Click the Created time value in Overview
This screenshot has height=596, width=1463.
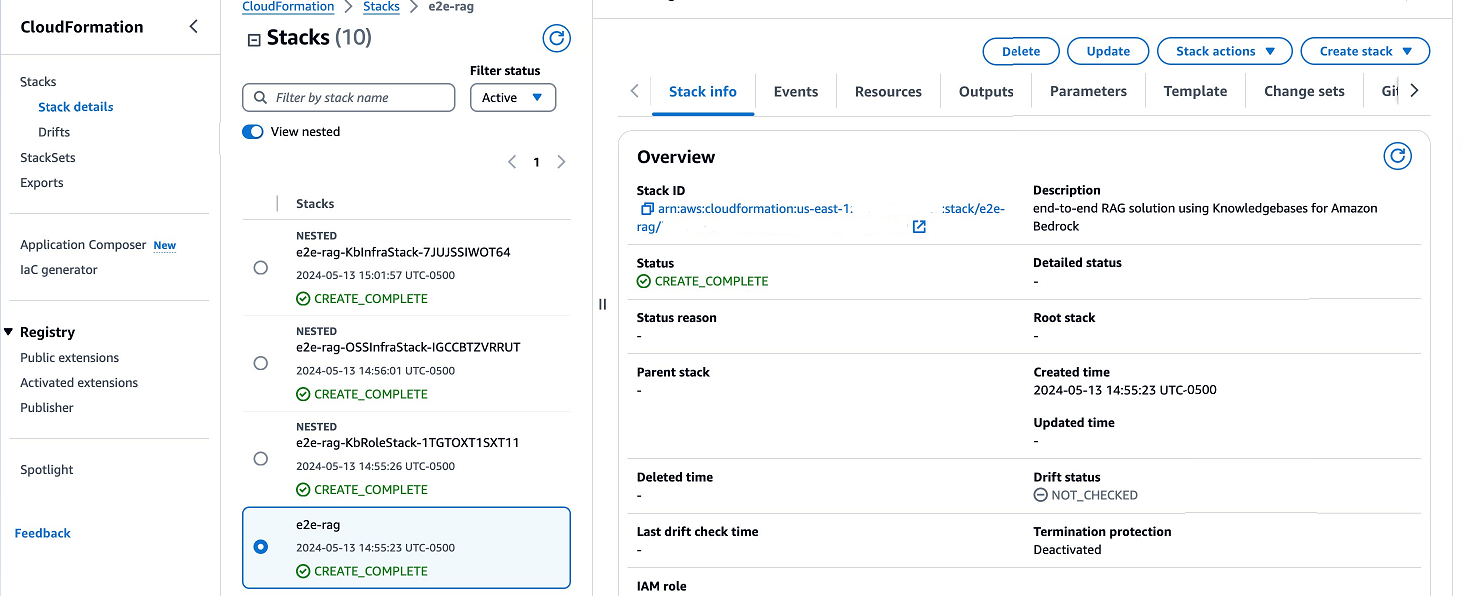click(x=1125, y=390)
